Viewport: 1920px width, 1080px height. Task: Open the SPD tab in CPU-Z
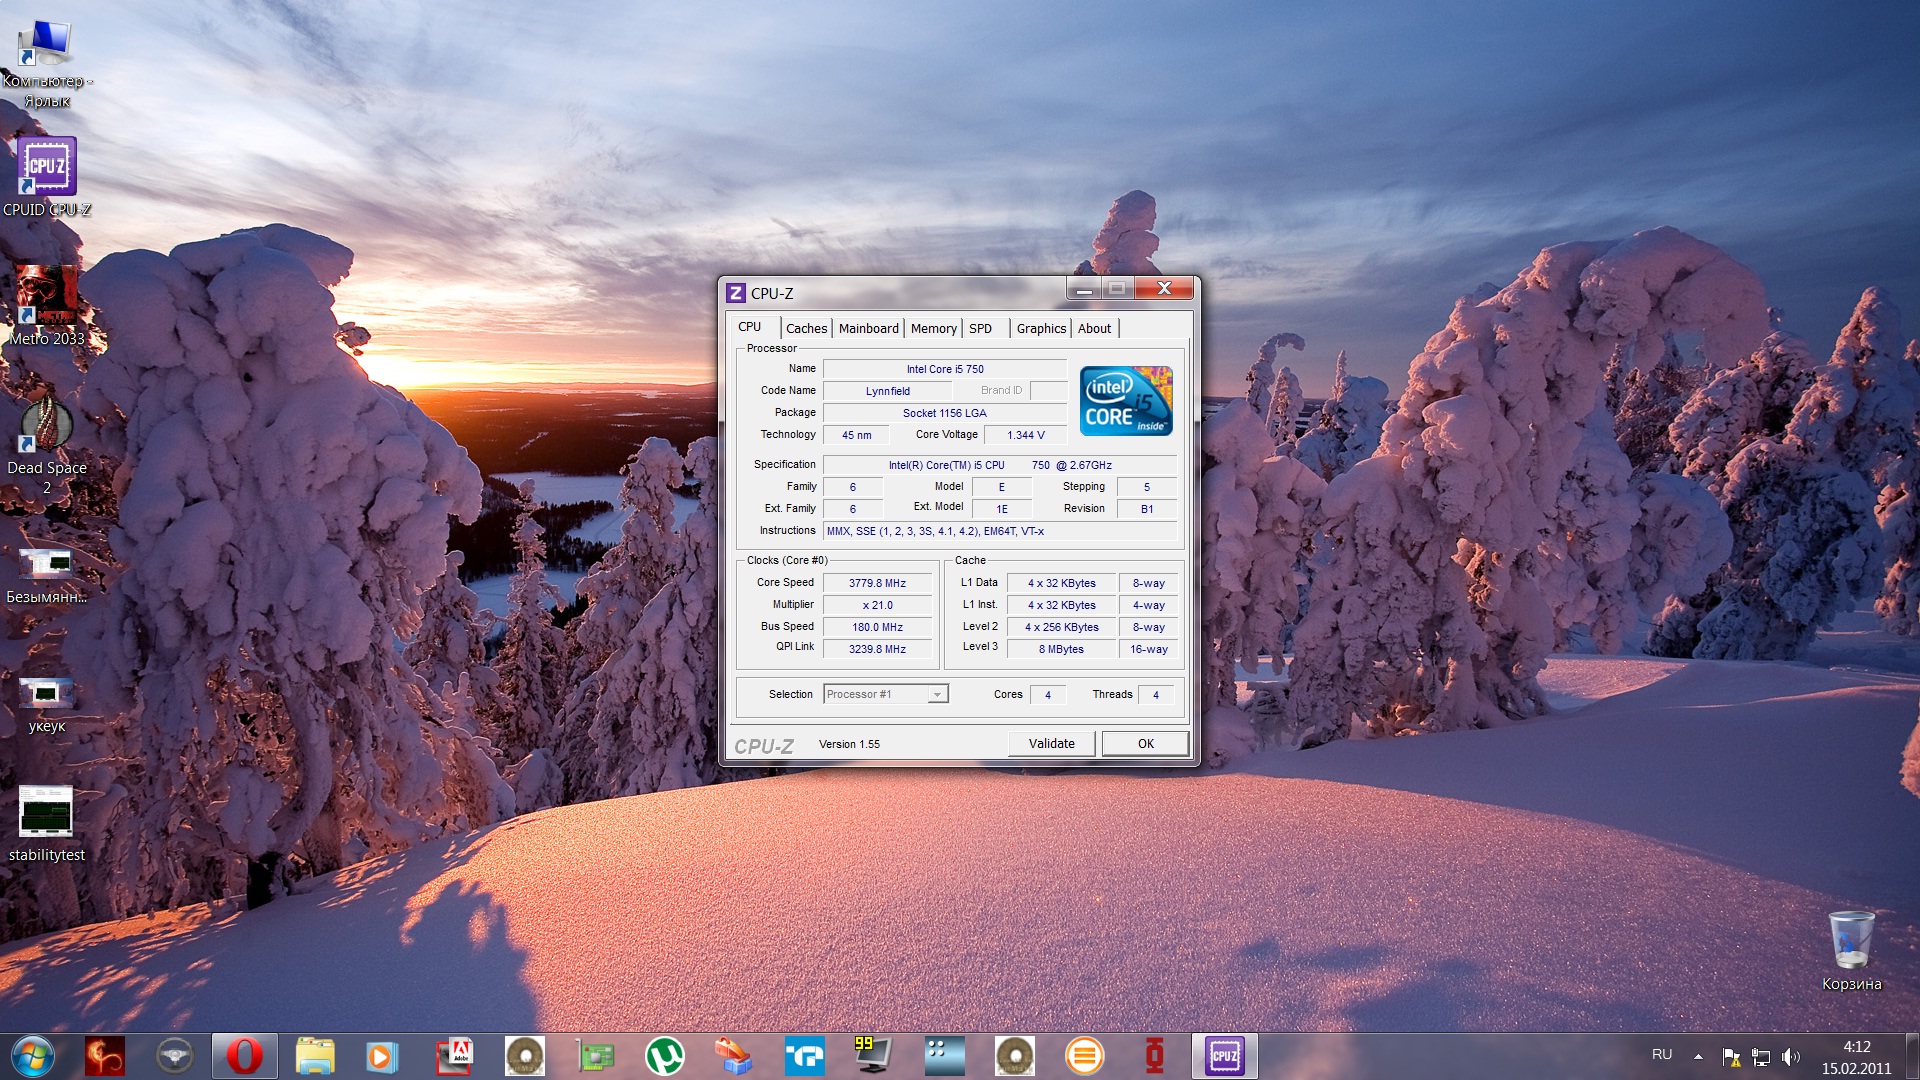[x=980, y=328]
